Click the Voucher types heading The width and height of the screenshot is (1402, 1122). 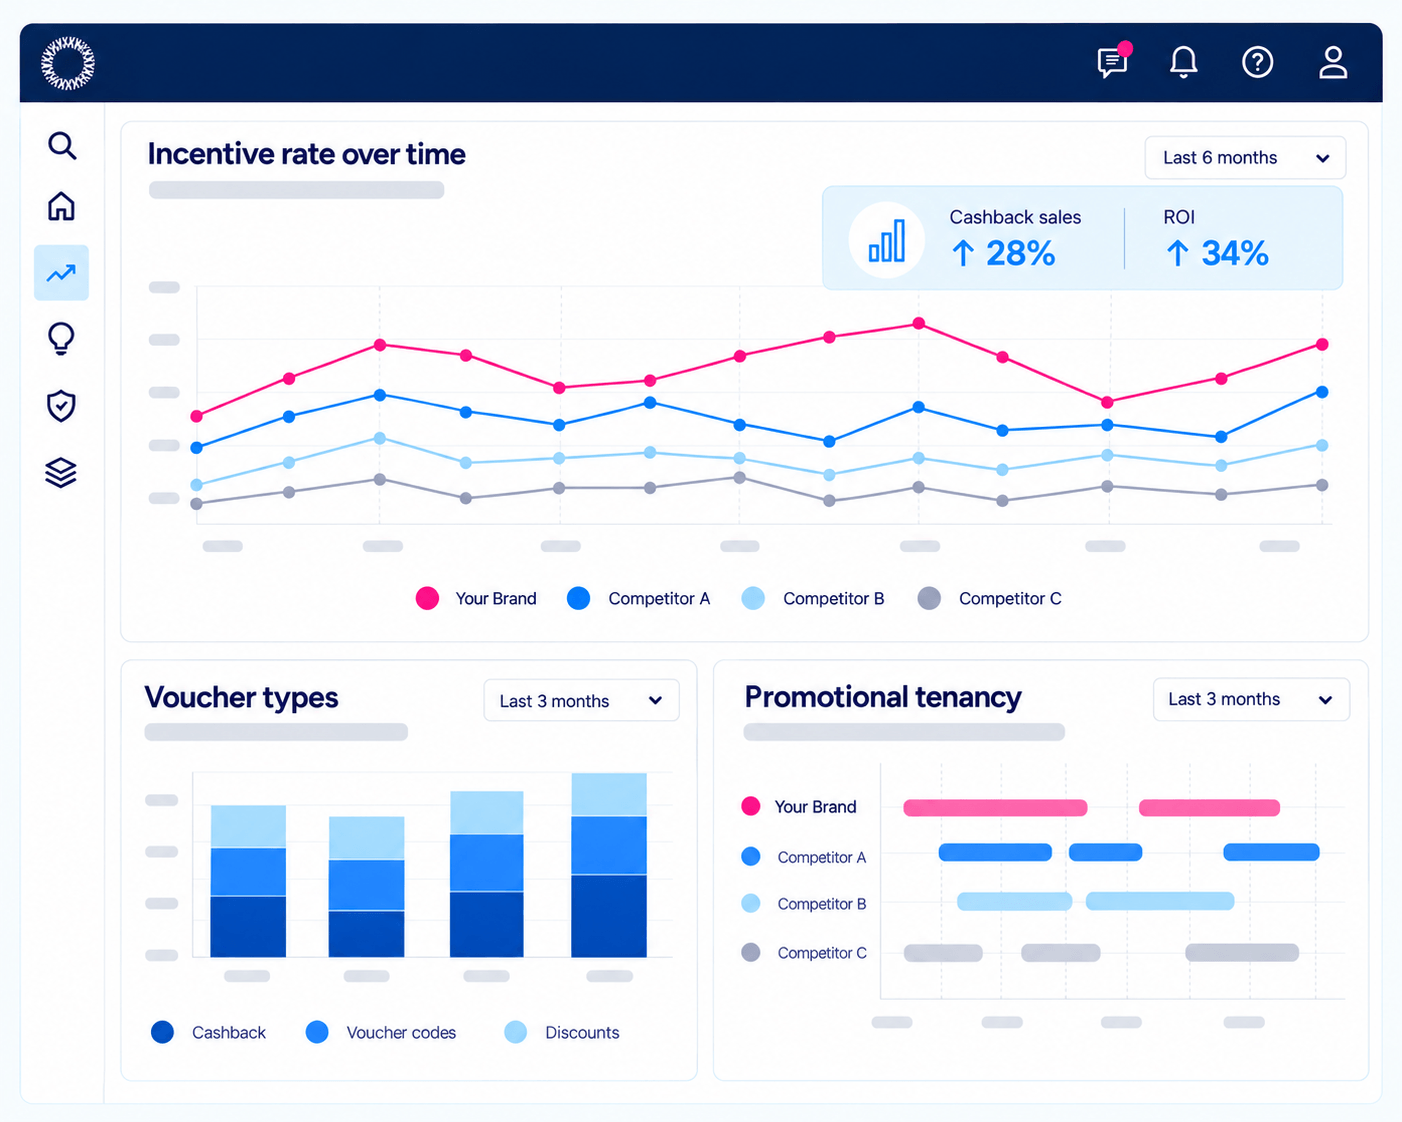point(241,697)
